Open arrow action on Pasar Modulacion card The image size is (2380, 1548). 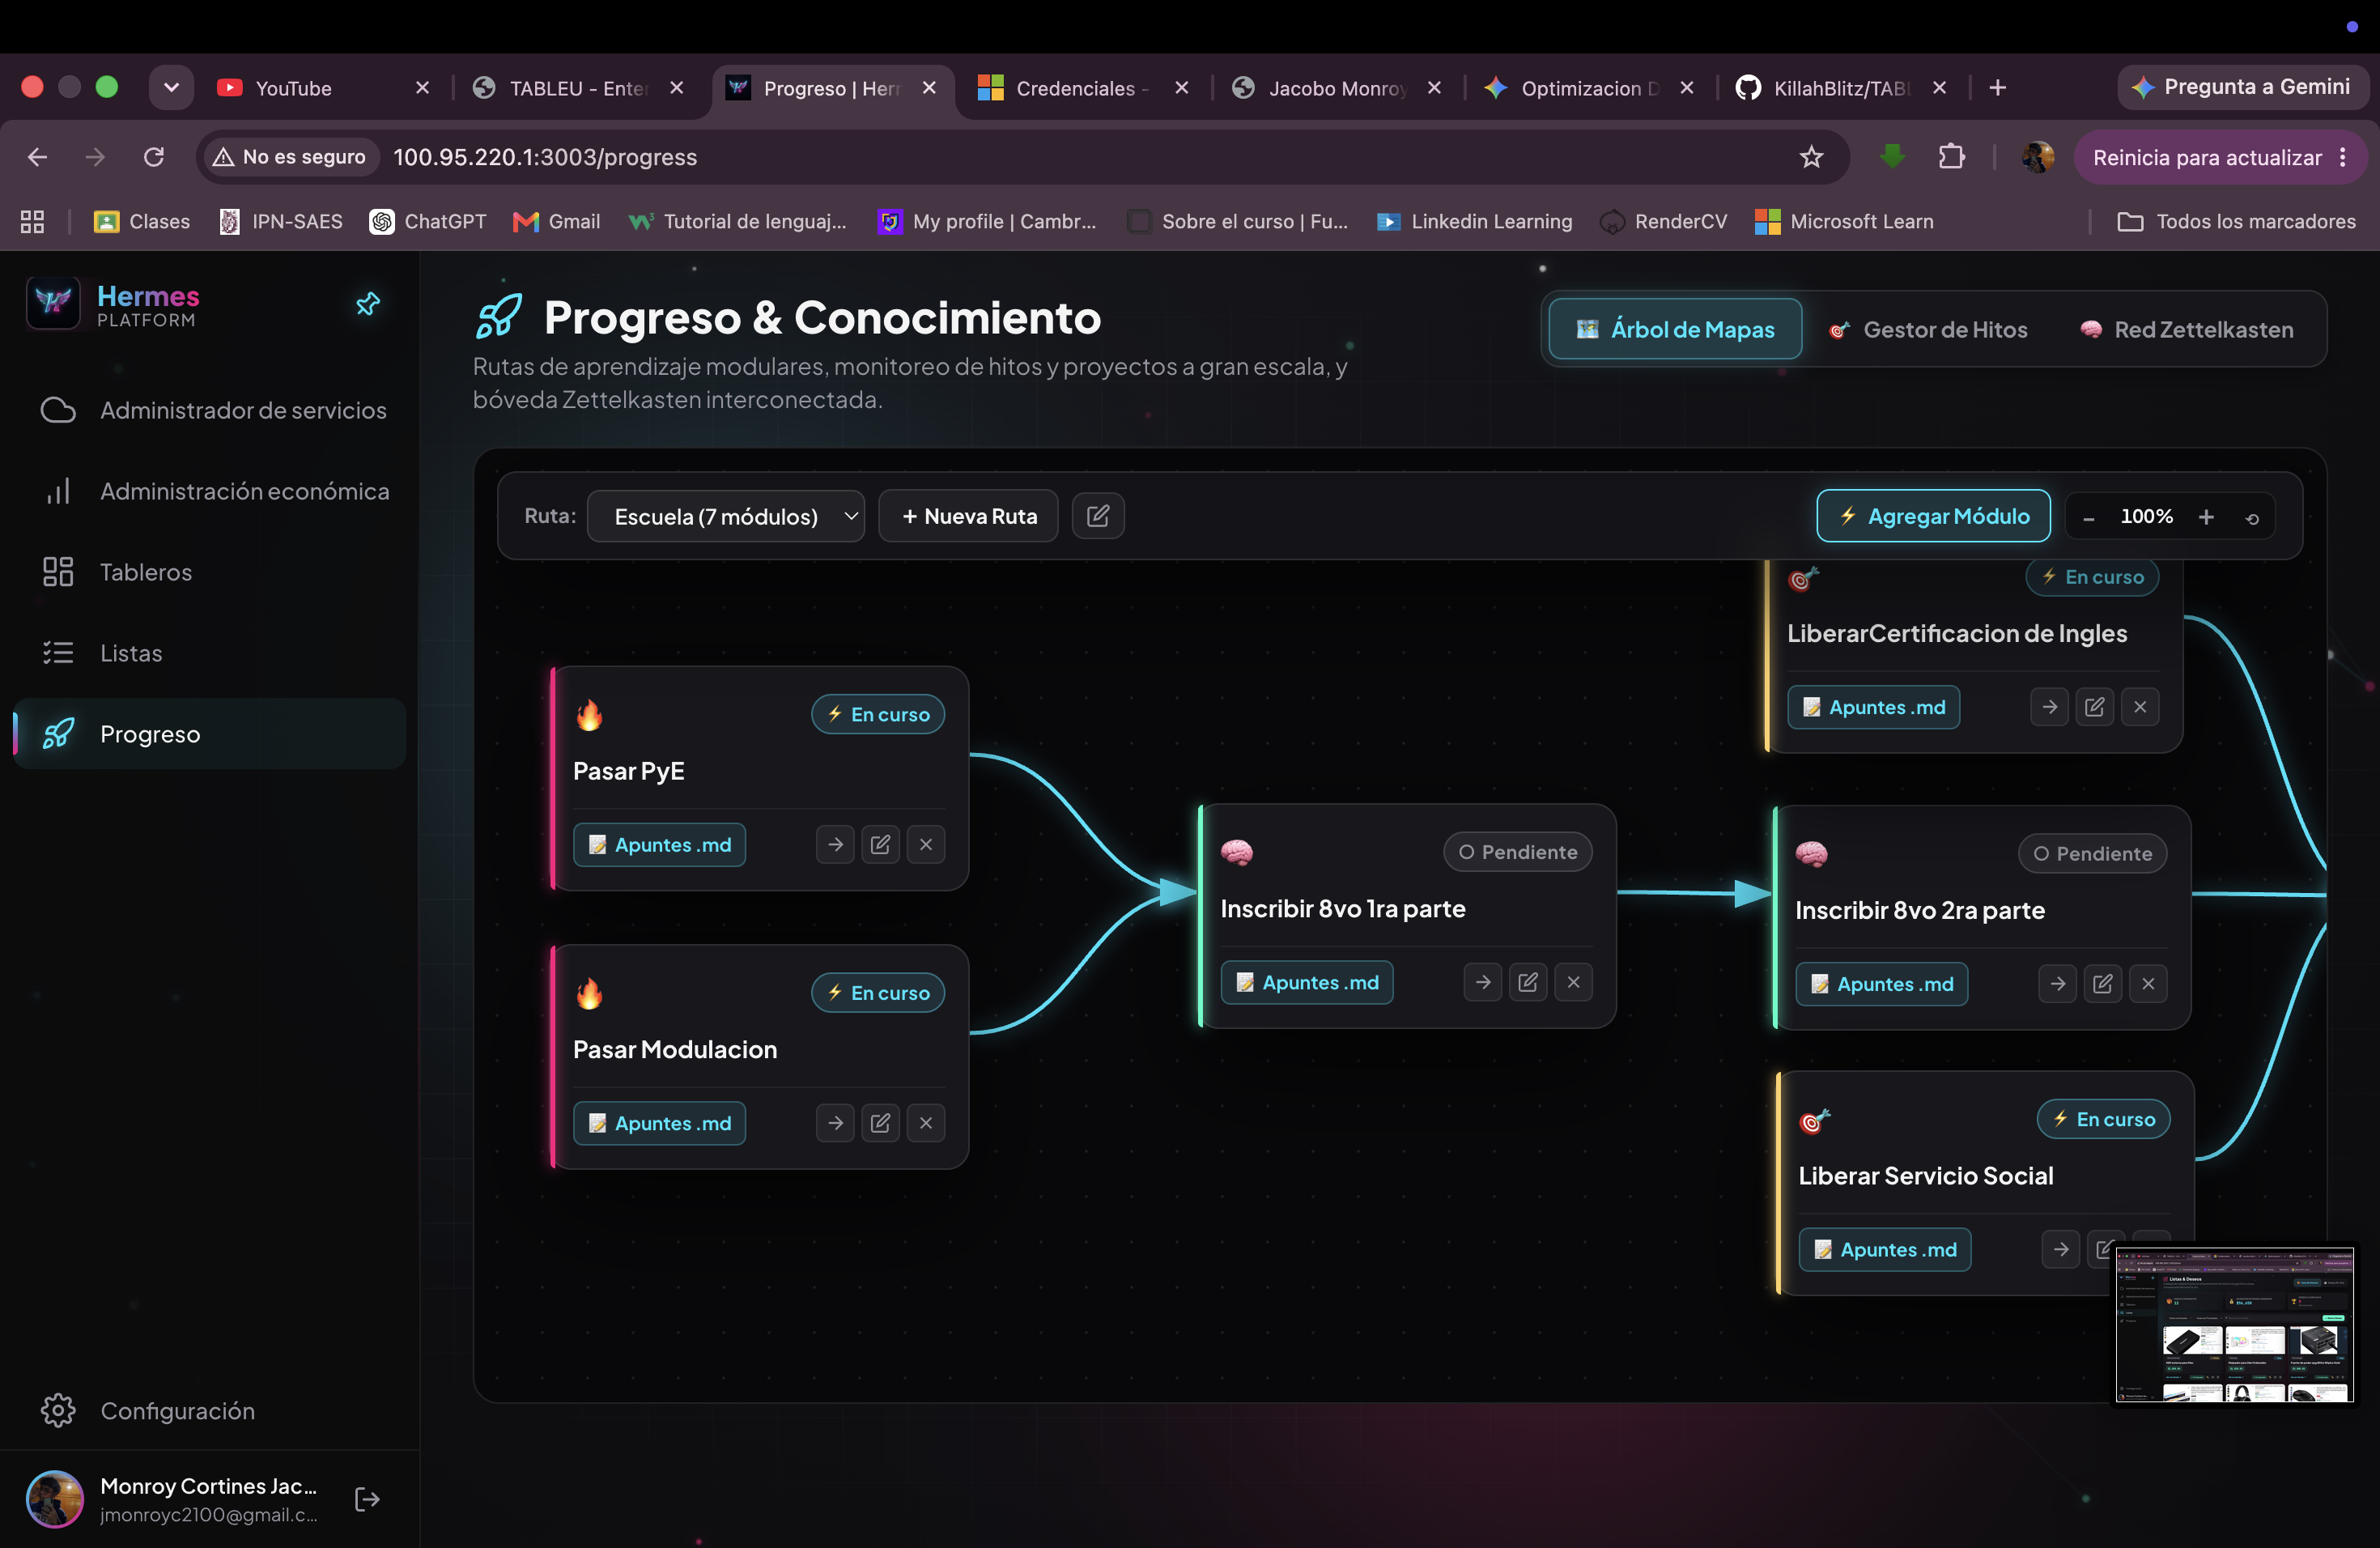(835, 1123)
